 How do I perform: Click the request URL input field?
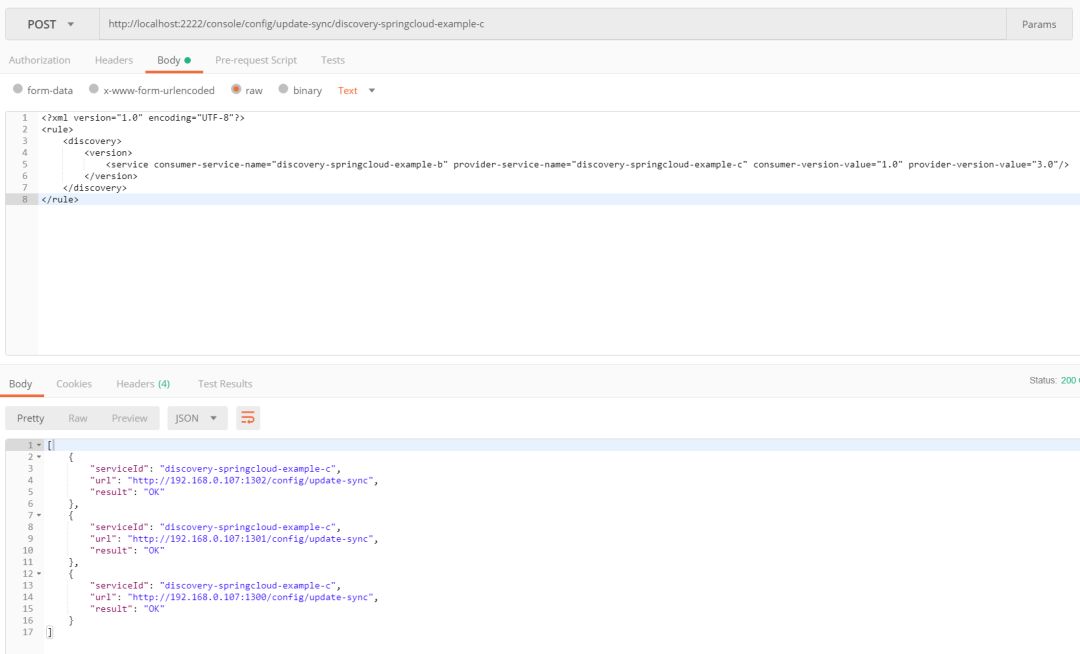pyautogui.click(x=550, y=24)
